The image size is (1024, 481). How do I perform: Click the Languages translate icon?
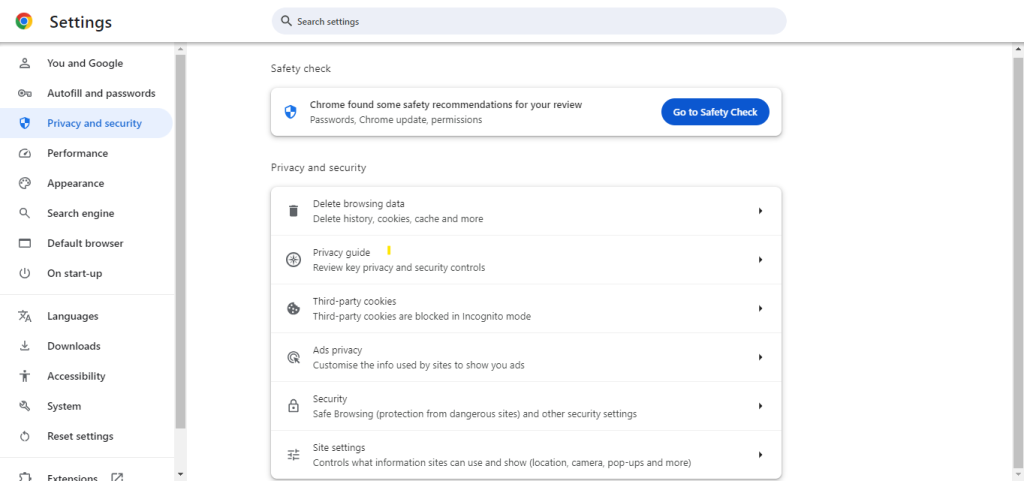click(25, 317)
